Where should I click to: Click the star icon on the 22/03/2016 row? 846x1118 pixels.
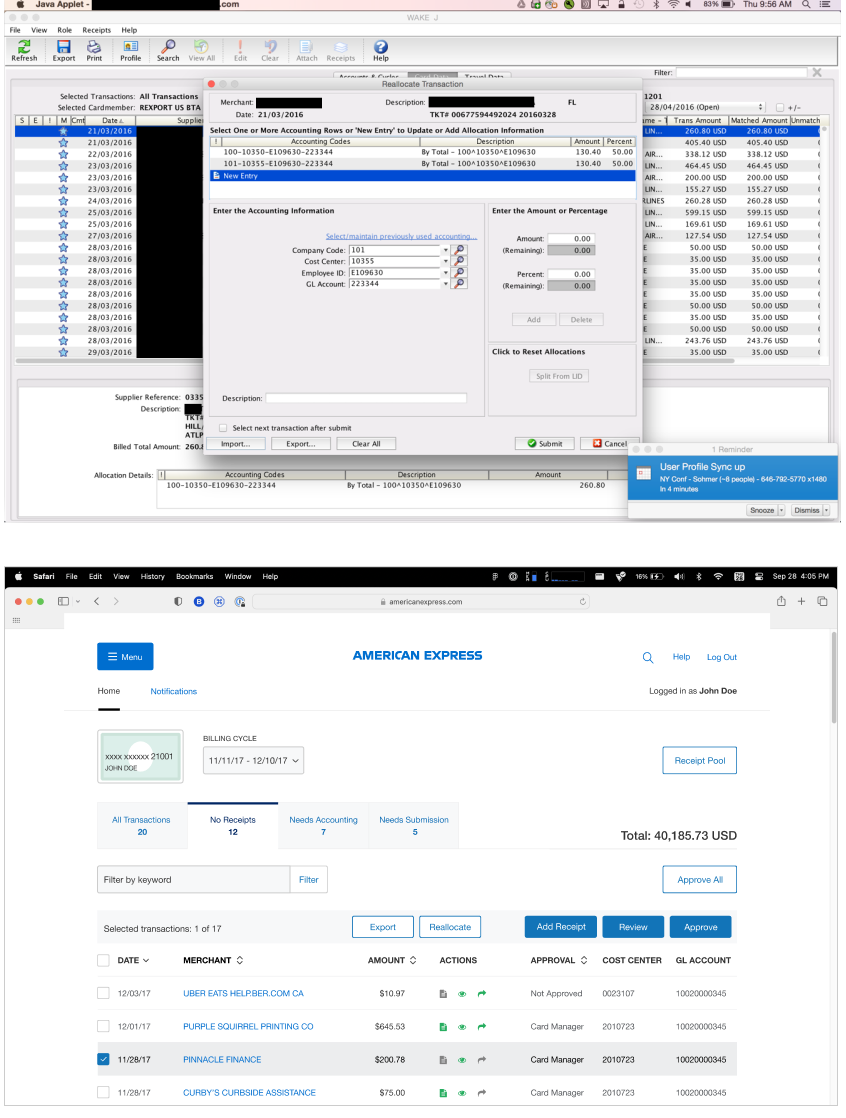click(63, 154)
